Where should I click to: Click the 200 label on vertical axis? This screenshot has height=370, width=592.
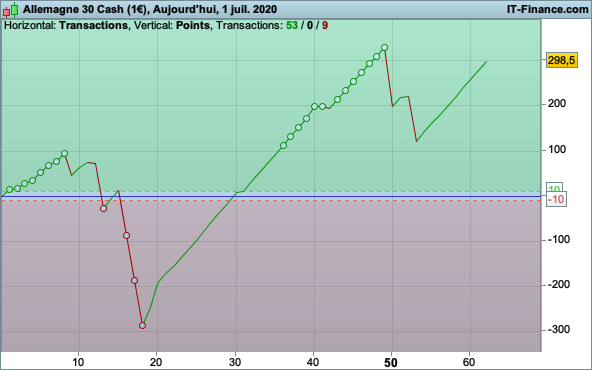coord(557,103)
